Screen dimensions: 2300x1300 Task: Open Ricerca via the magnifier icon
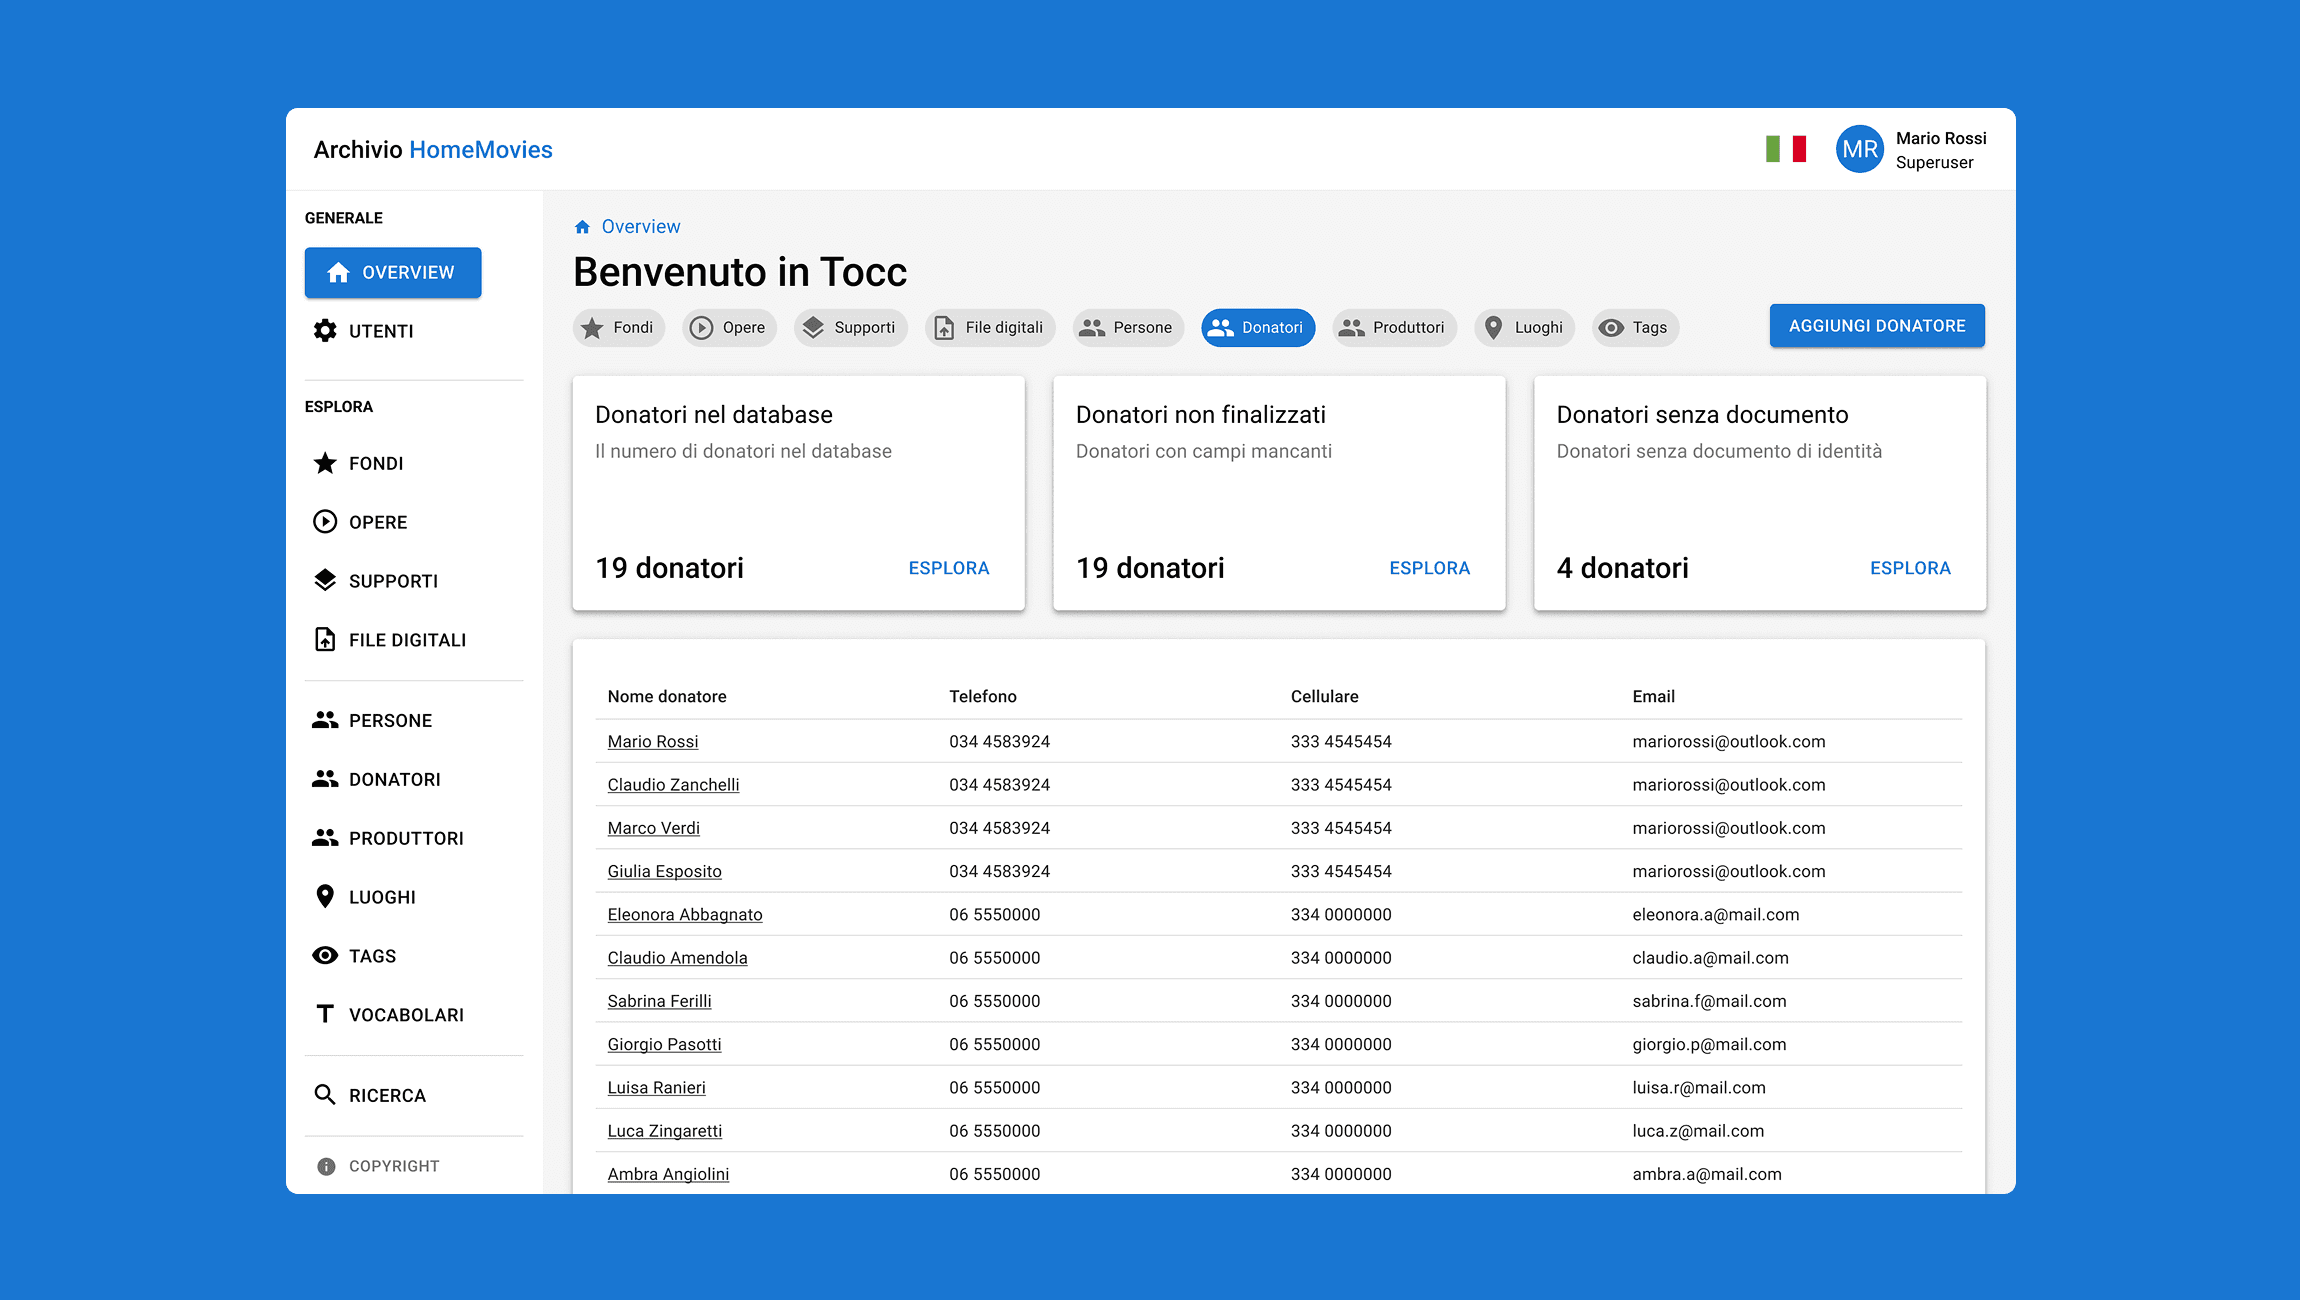pyautogui.click(x=325, y=1095)
